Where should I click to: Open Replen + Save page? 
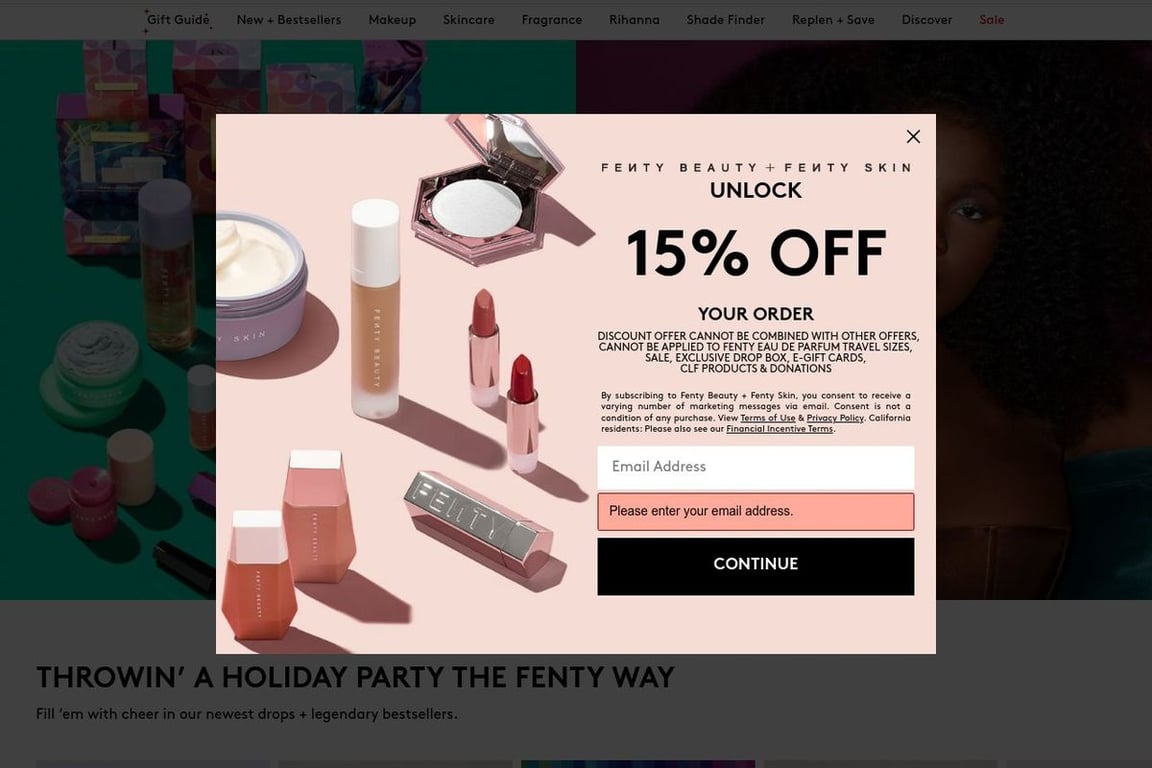pos(833,20)
